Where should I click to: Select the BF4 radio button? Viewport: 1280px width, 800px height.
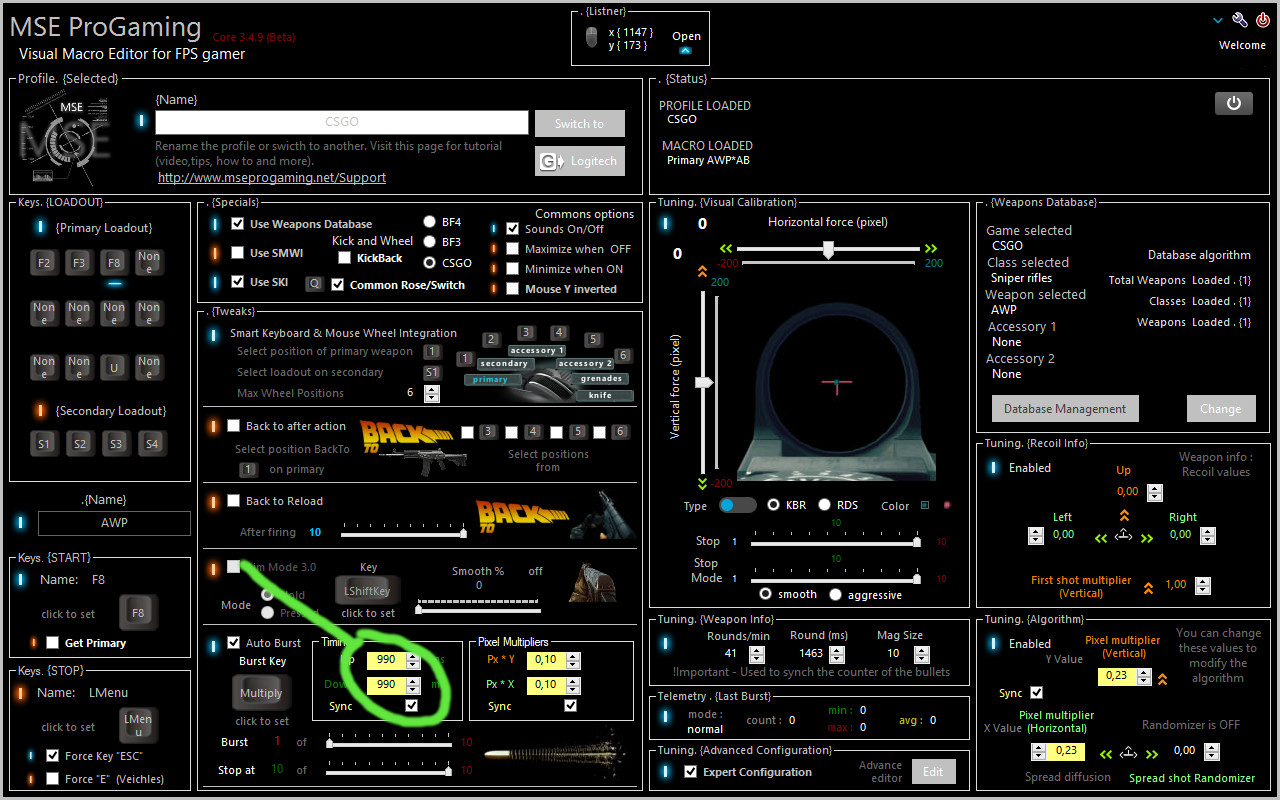pyautogui.click(x=430, y=222)
